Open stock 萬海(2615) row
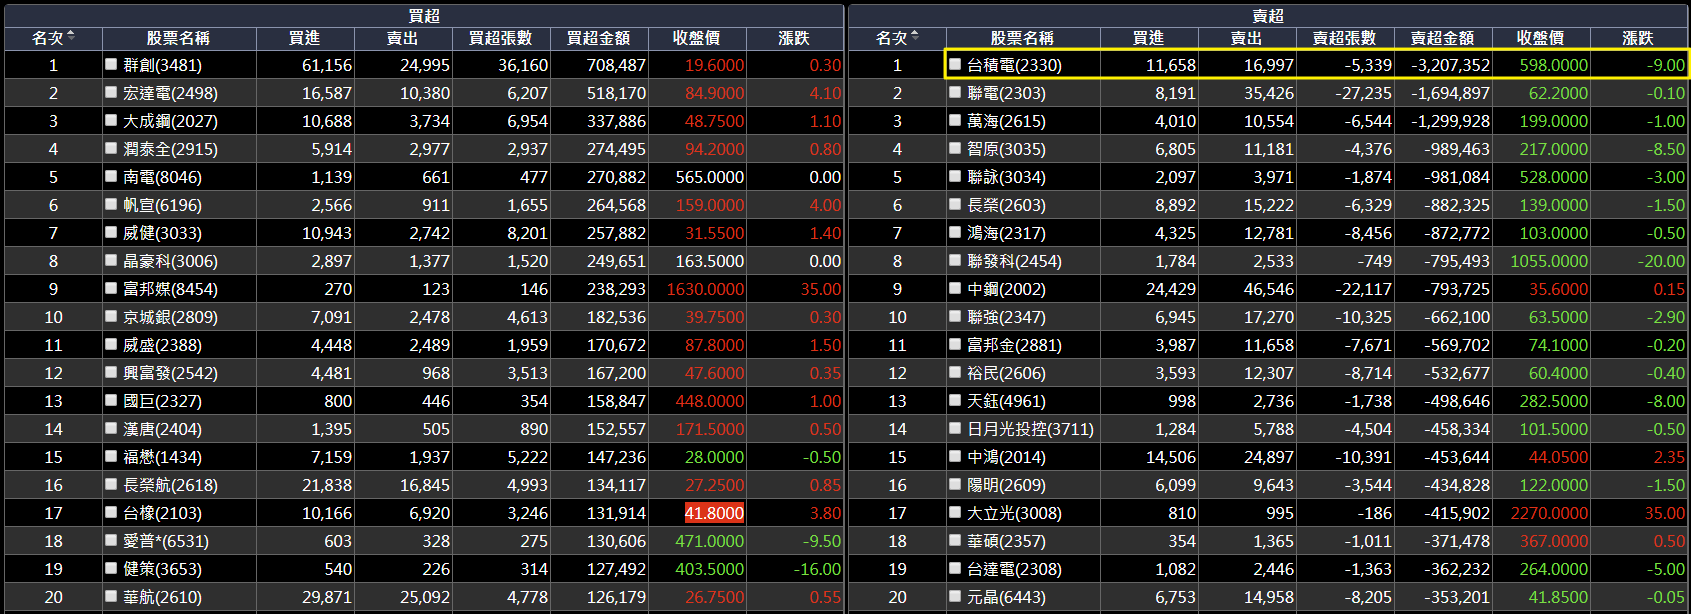The image size is (1691, 614). 1268,120
